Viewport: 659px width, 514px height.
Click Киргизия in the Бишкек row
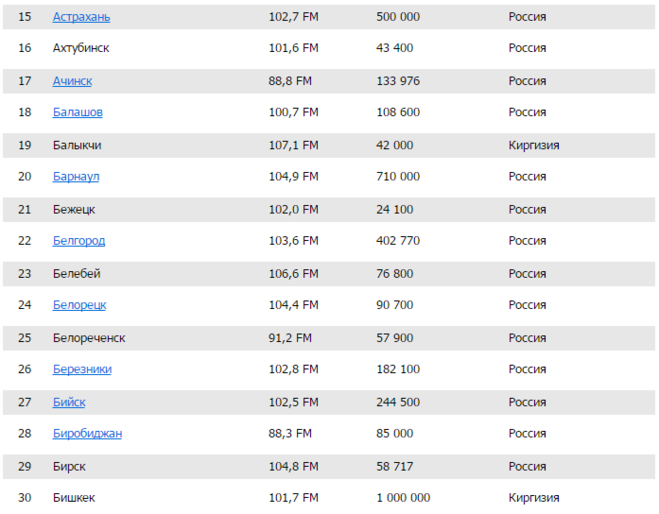click(x=533, y=498)
